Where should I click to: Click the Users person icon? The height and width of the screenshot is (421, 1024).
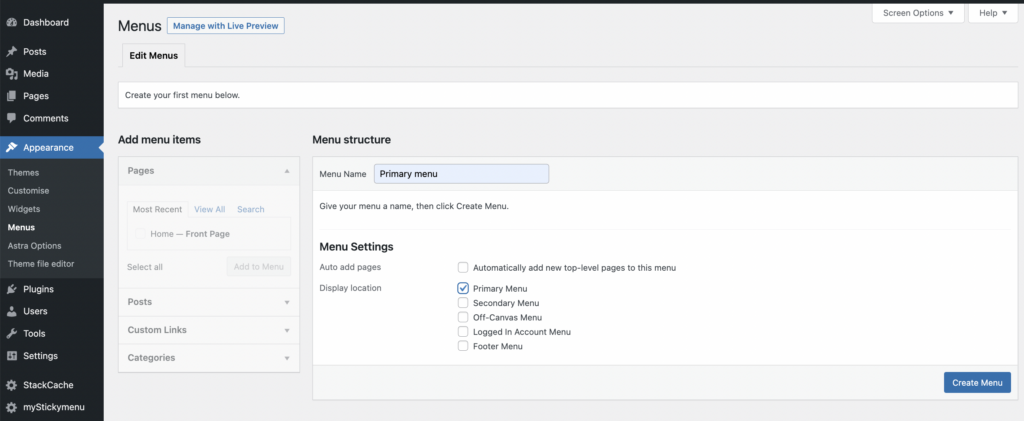(x=11, y=311)
